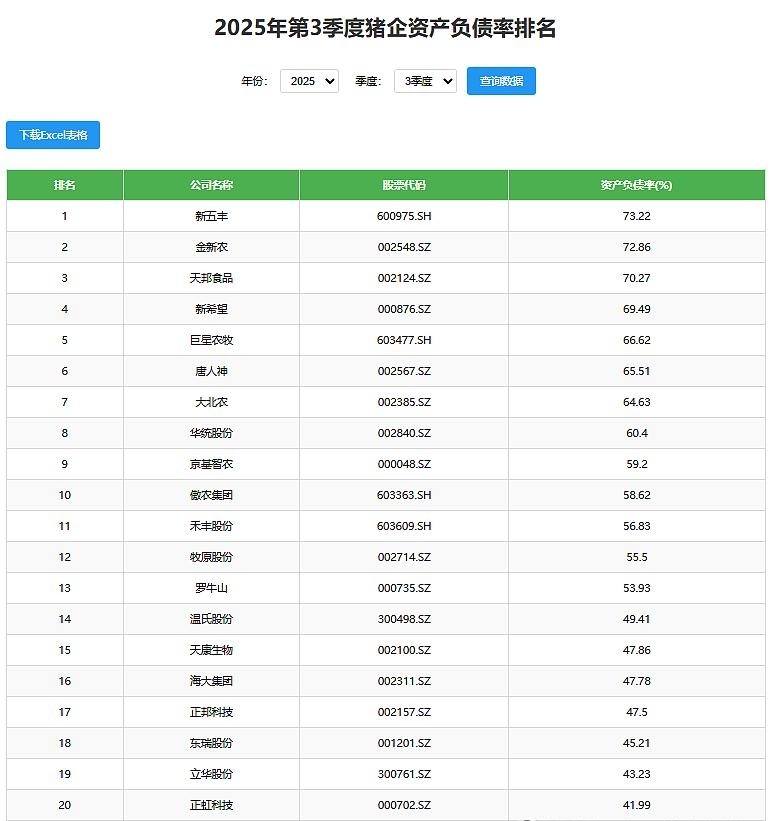
Task: Click stock code 300498.SZ
Action: click(404, 619)
